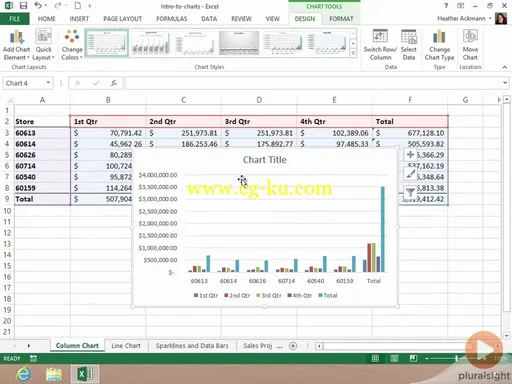The width and height of the screenshot is (512, 384).
Task: Click the Select All corner triangle
Action: coord(9,100)
